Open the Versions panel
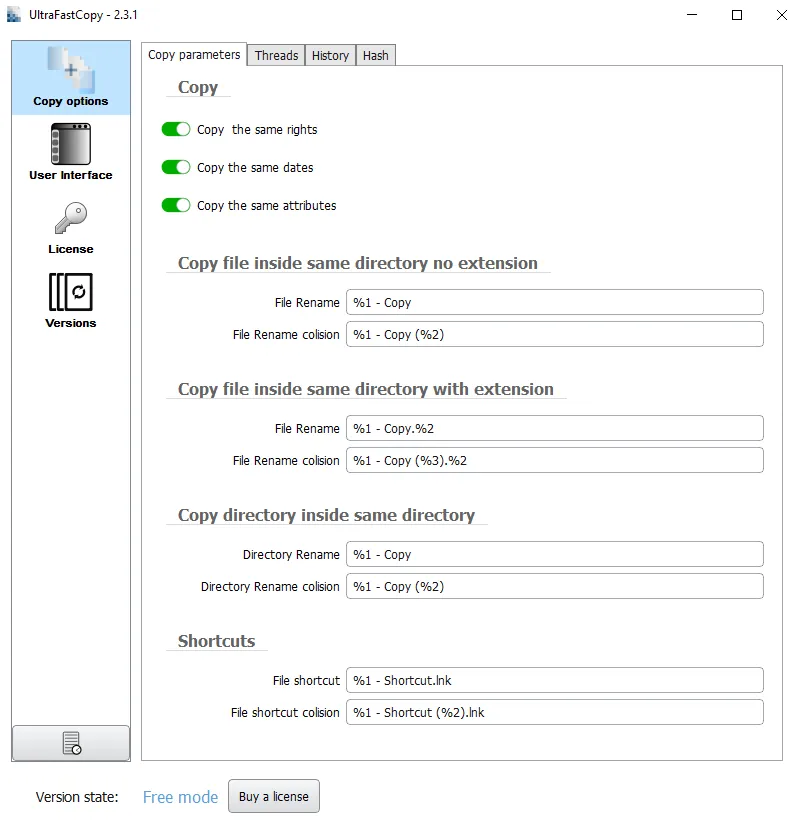This screenshot has width=804, height=835. pos(70,300)
